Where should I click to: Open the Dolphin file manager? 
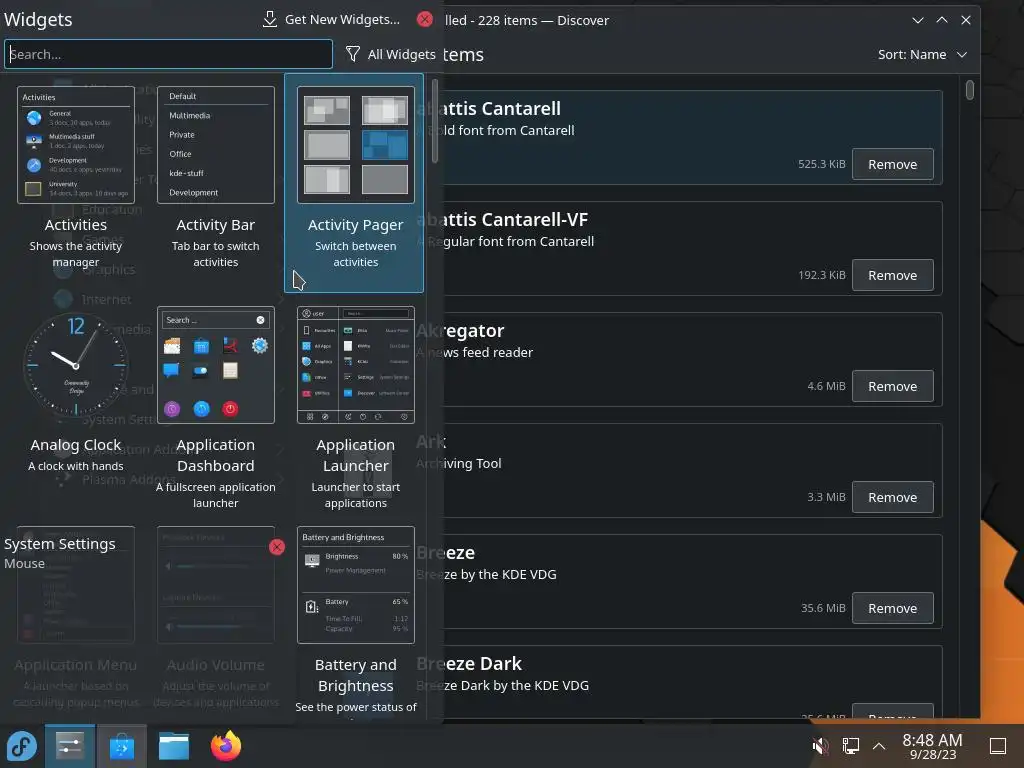point(174,746)
